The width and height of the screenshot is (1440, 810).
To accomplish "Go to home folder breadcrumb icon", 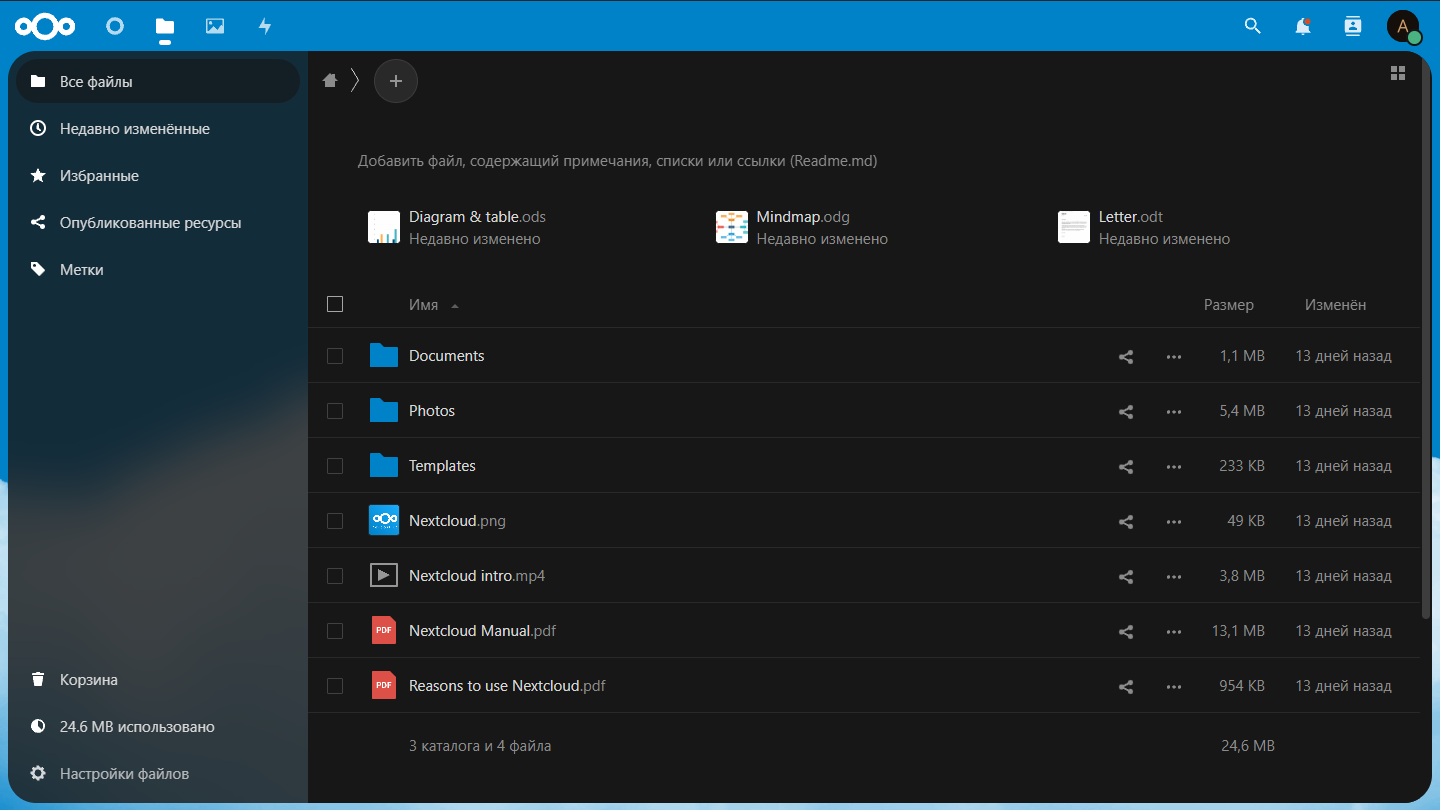I will (330, 81).
